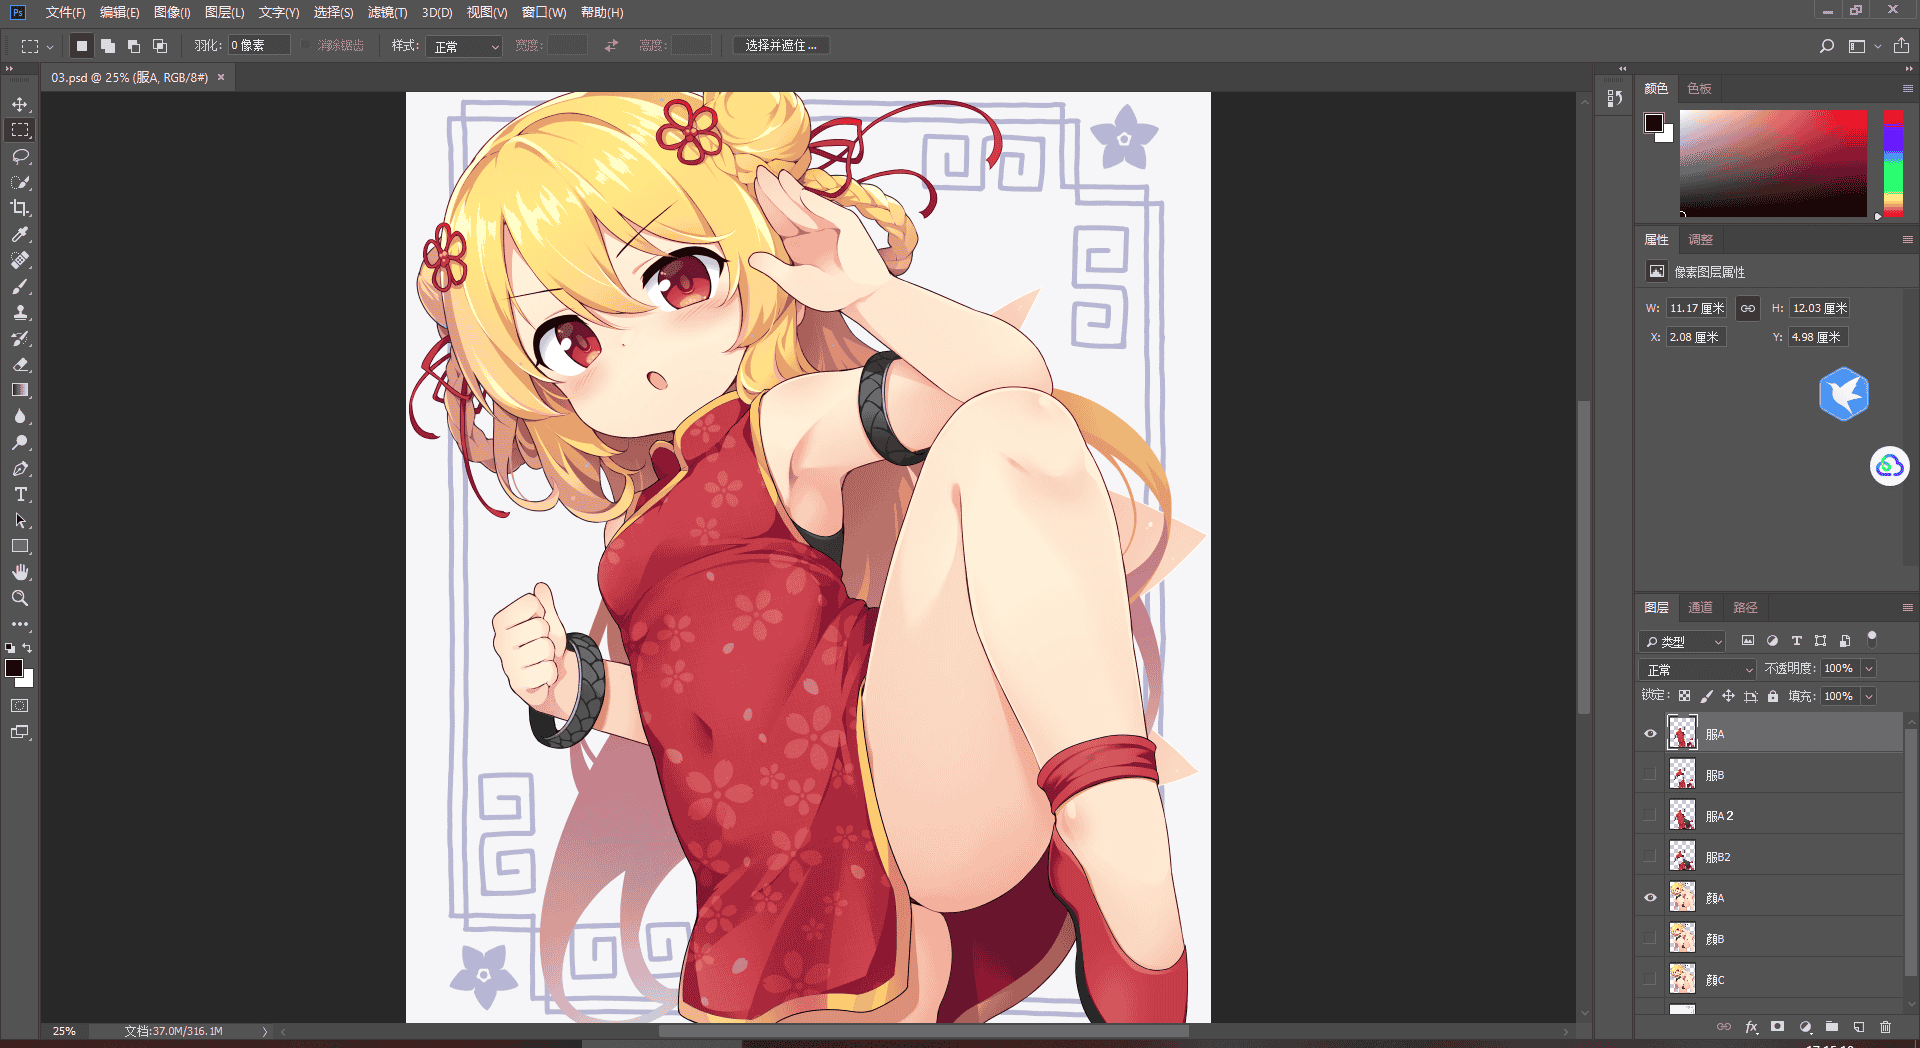Close the 03.psd document tab
This screenshot has height=1048, width=1920.
(x=221, y=77)
